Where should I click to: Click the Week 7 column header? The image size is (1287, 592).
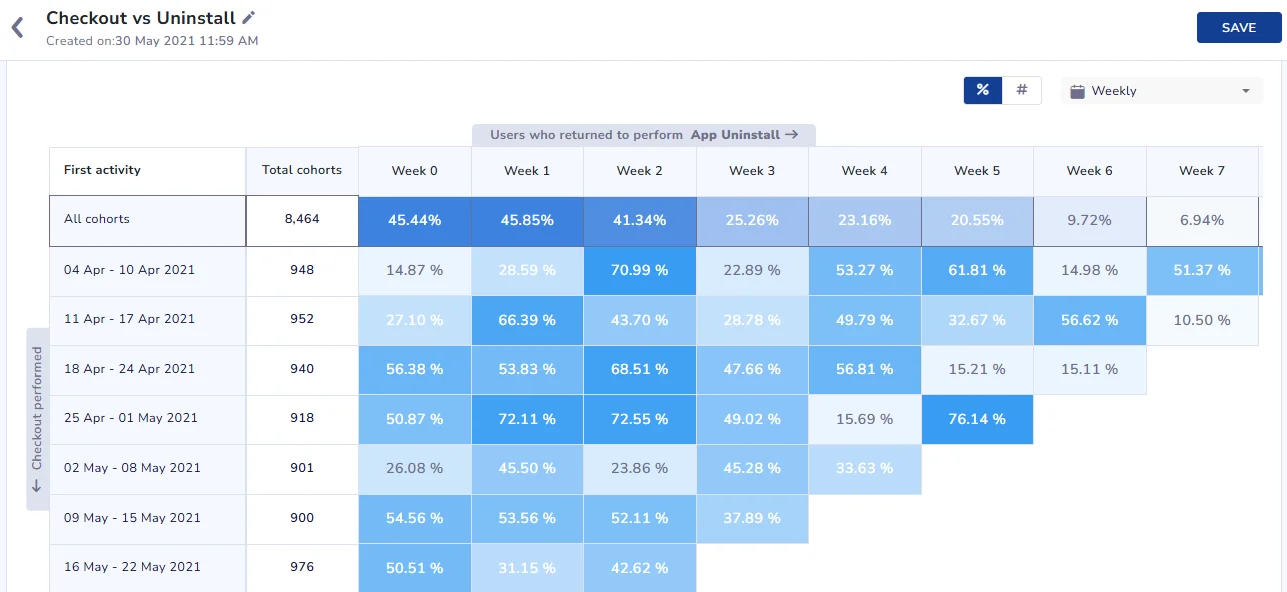point(1201,171)
